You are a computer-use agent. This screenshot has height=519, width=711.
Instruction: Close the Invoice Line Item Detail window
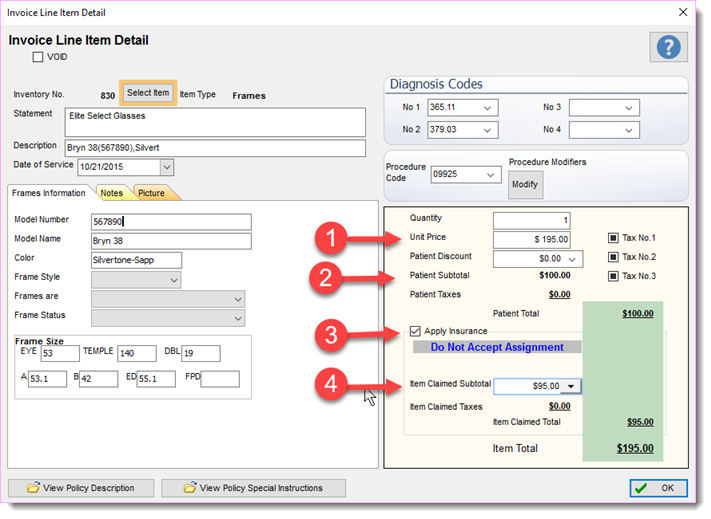coord(683,12)
